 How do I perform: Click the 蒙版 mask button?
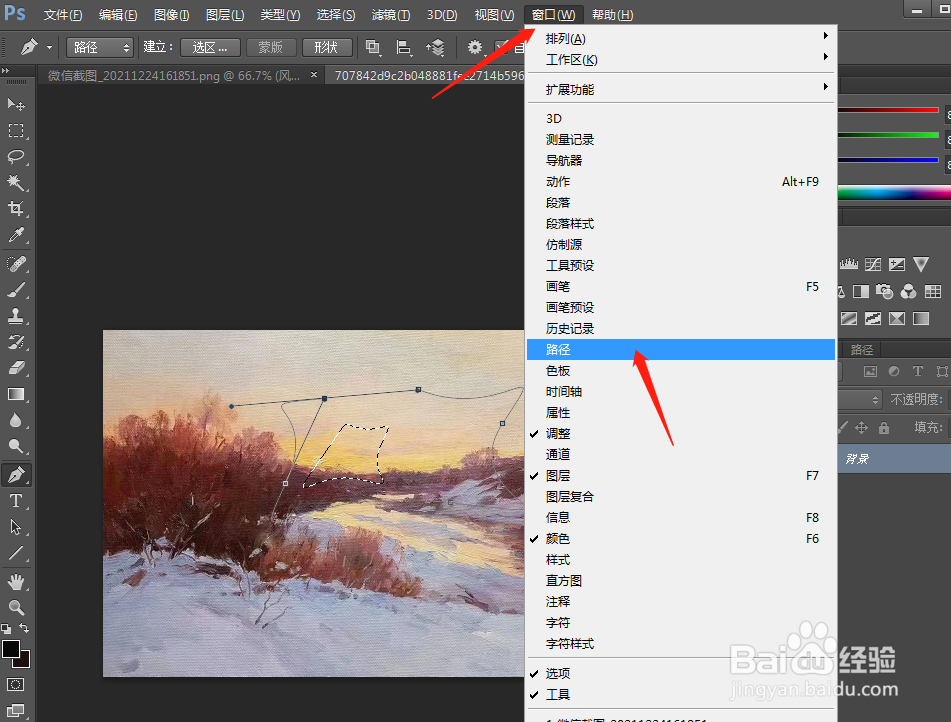(271, 47)
